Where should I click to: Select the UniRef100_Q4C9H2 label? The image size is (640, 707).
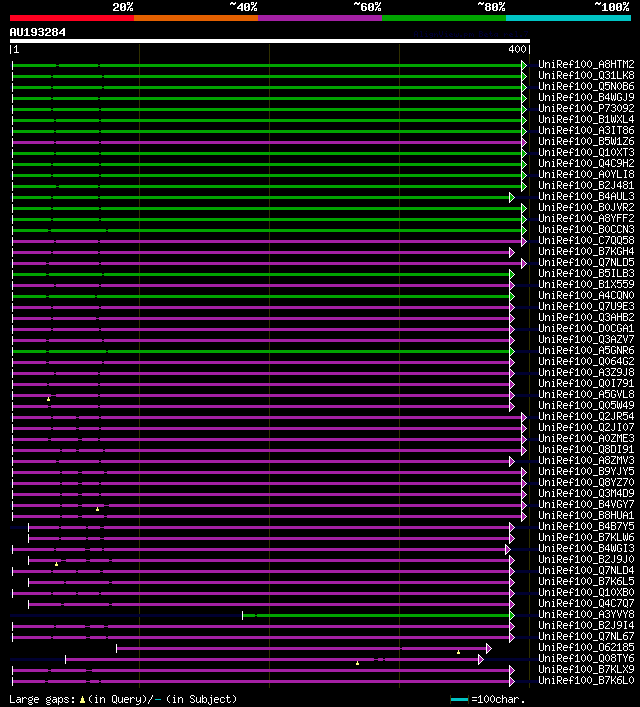click(586, 163)
